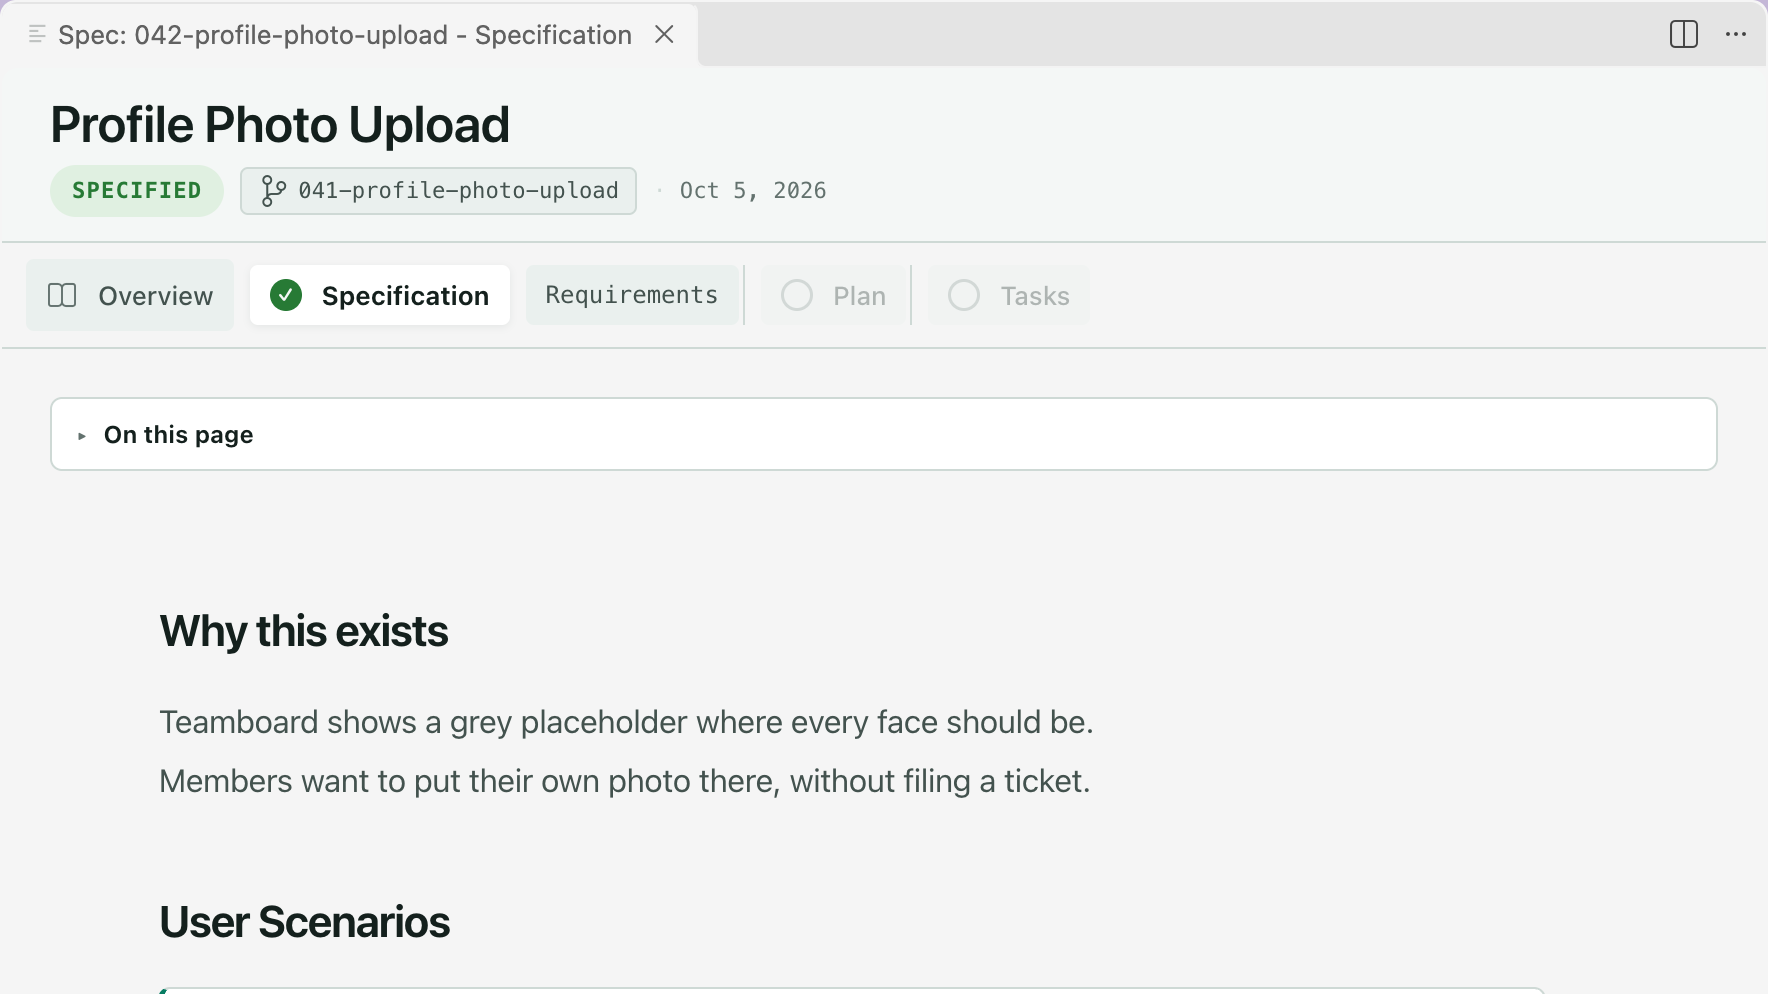Viewport: 1768px width, 994px height.
Task: Click the book icon on the Overview tab
Action: 62,296
